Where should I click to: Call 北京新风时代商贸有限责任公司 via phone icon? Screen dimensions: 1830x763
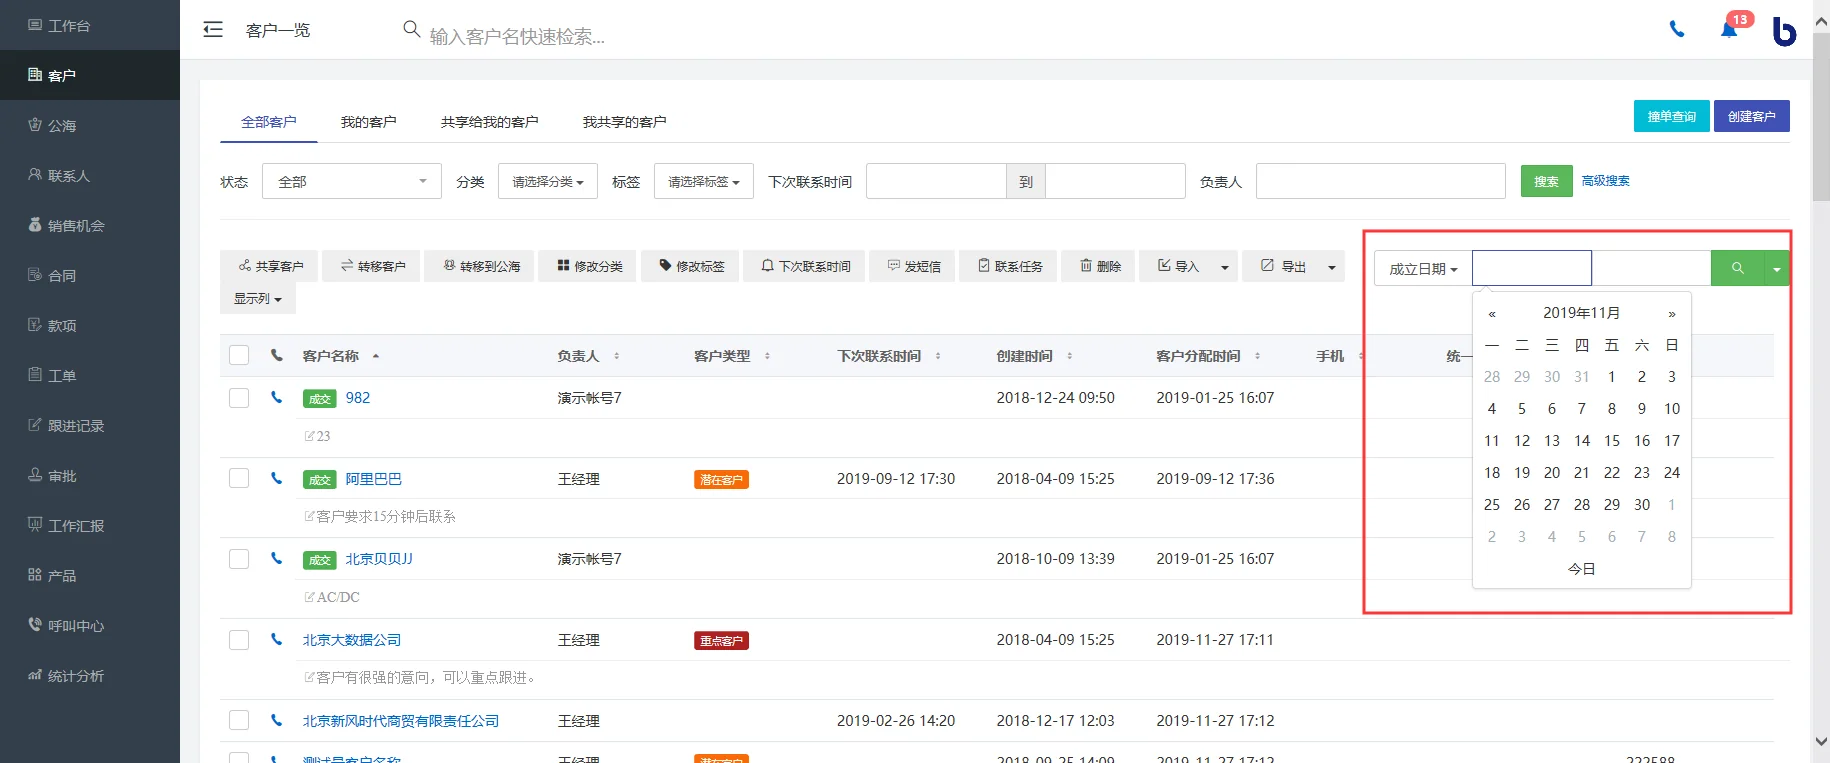[276, 720]
